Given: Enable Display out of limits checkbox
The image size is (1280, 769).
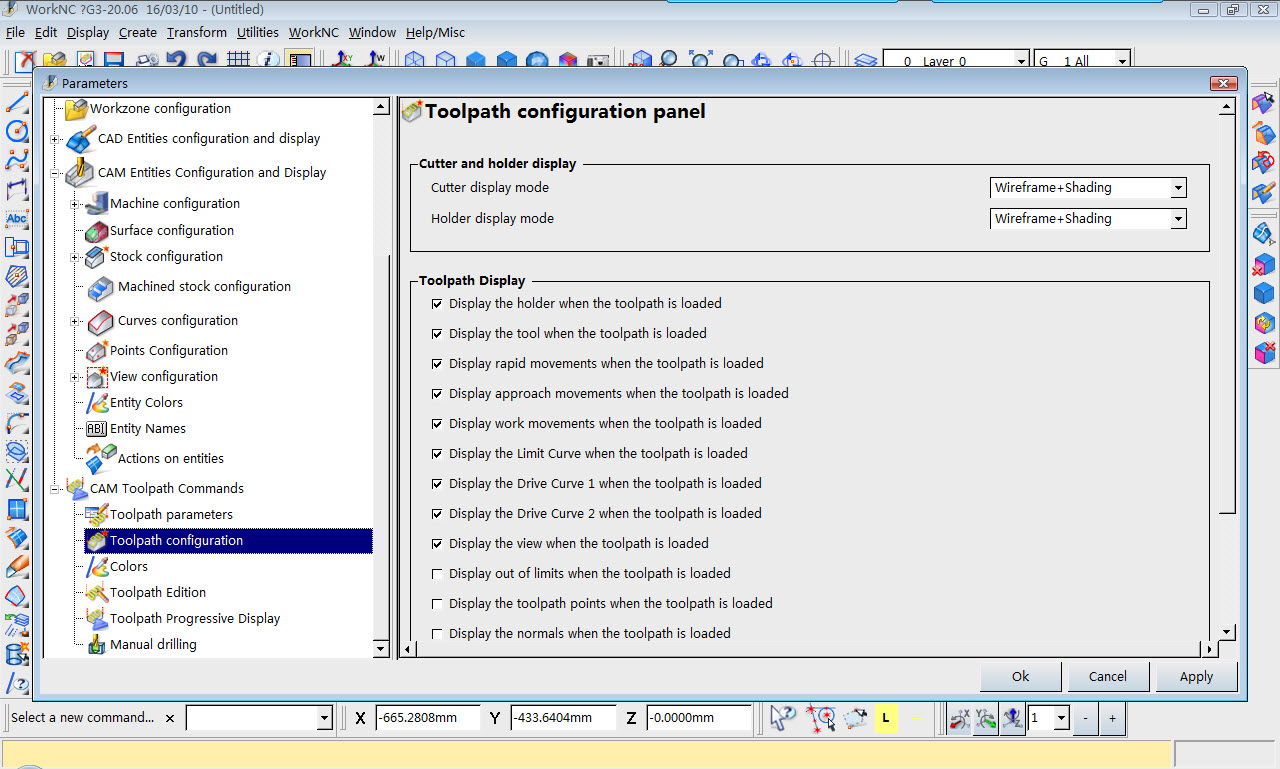Looking at the screenshot, I should pos(437,573).
